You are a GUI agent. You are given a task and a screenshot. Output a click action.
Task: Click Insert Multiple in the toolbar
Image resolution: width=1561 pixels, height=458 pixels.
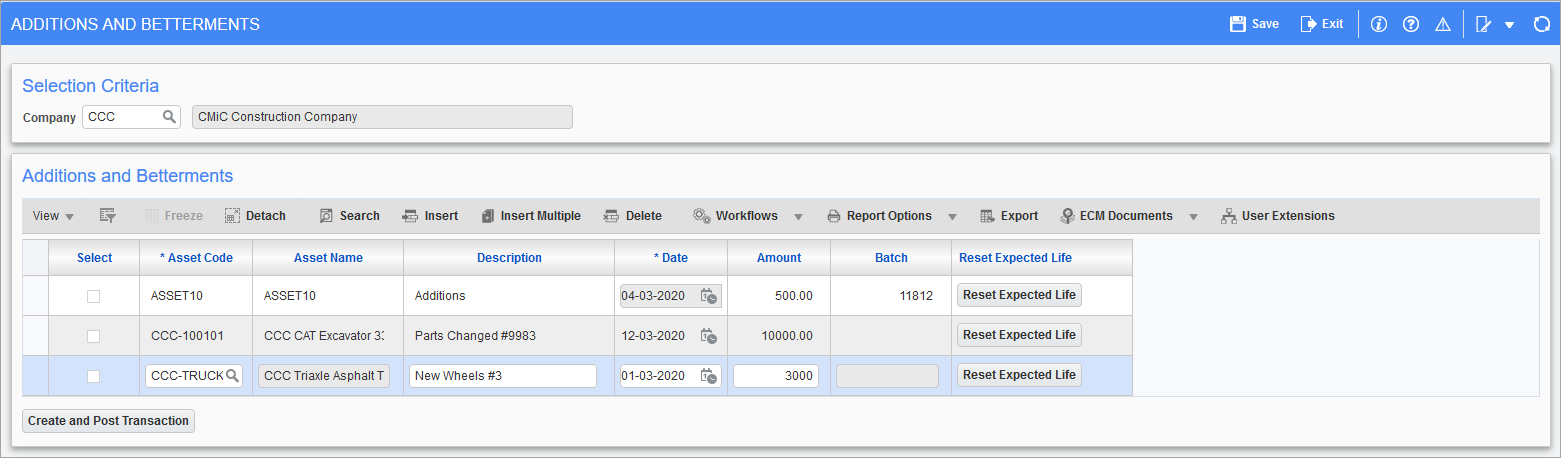click(x=530, y=216)
